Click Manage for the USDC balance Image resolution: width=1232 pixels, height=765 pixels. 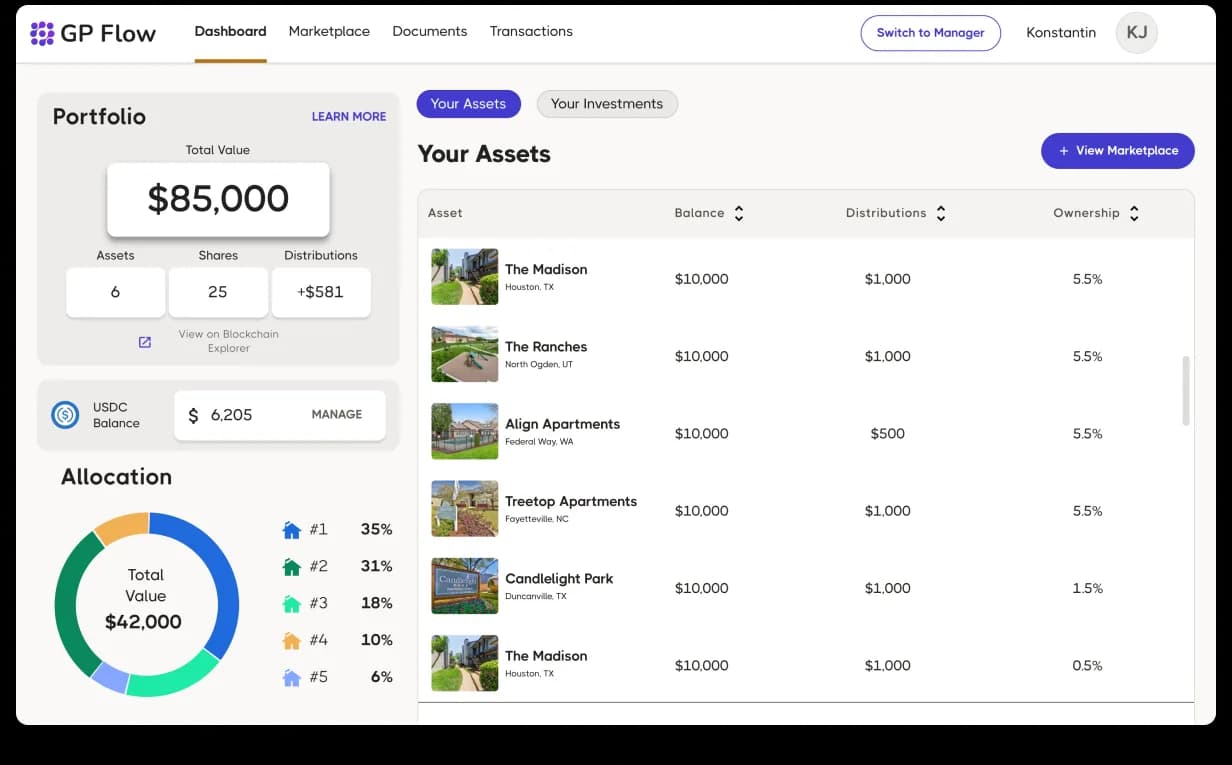337,415
